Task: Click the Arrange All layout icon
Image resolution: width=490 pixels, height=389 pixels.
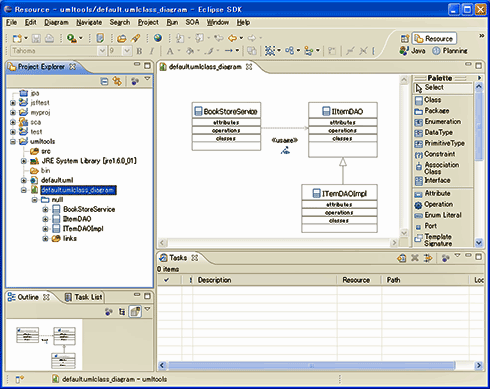Action: [x=289, y=51]
